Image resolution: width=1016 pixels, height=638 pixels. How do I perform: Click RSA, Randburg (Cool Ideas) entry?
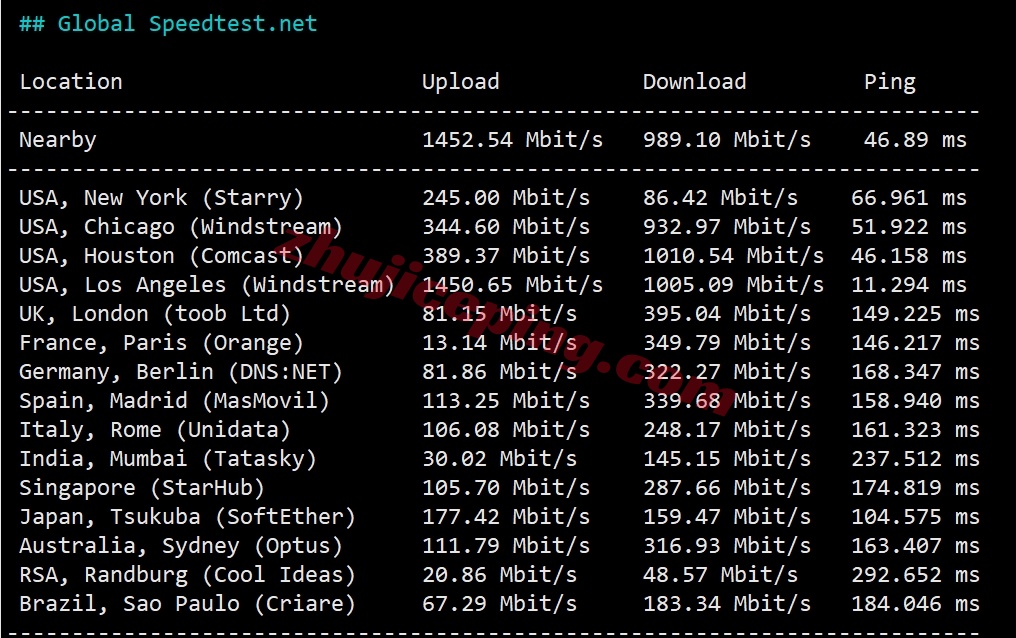click(x=187, y=575)
